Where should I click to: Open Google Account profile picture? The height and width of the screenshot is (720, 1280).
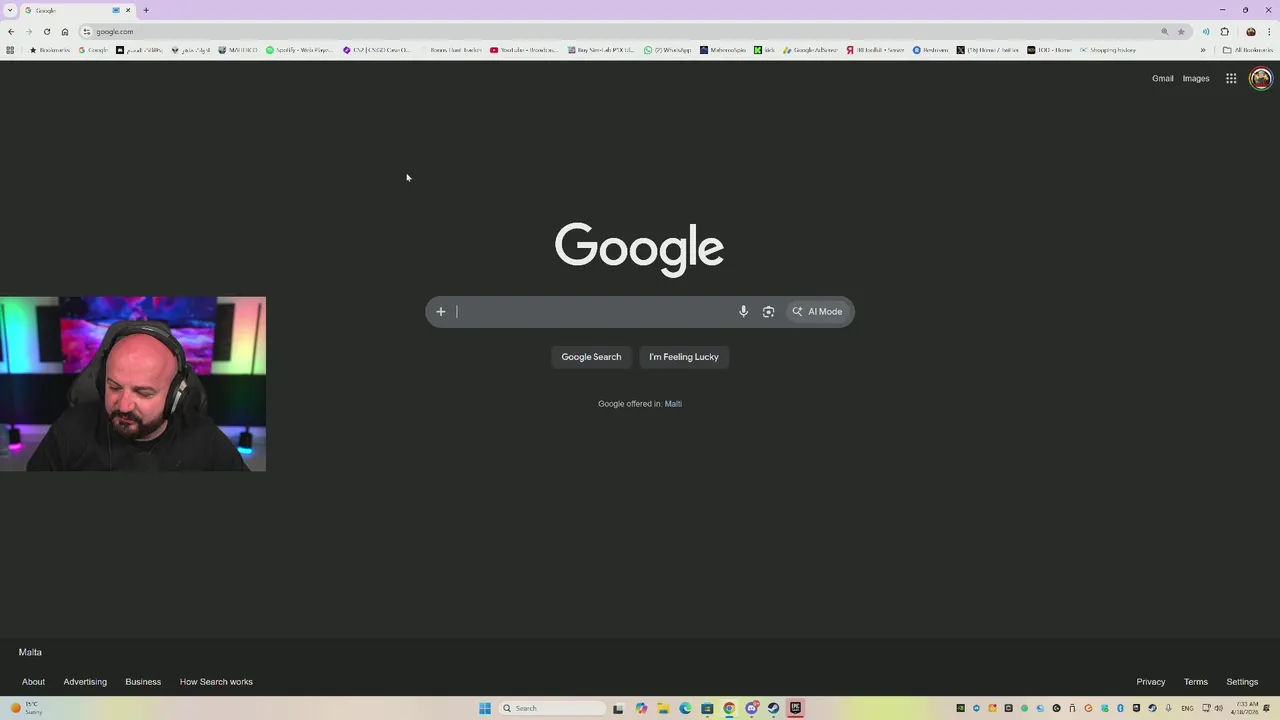[1260, 79]
